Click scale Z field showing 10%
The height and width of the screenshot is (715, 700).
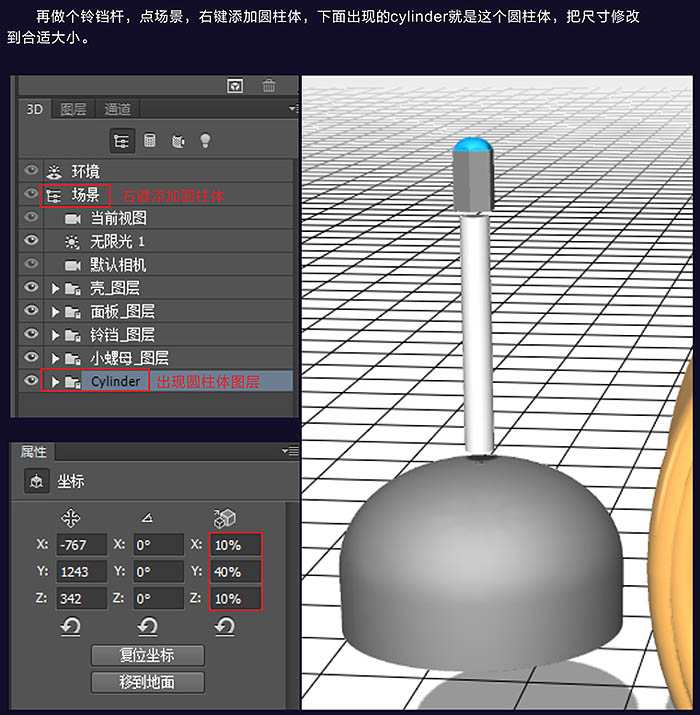coord(236,598)
